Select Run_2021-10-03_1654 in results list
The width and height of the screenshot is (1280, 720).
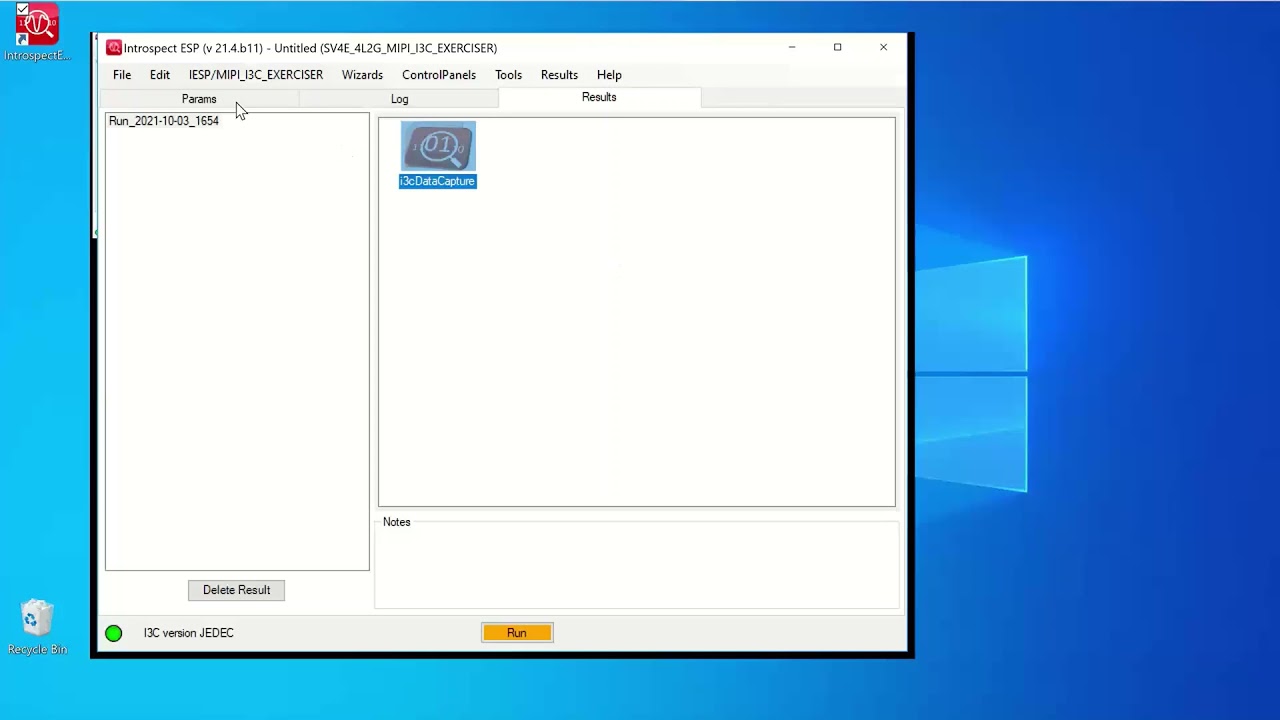163,121
